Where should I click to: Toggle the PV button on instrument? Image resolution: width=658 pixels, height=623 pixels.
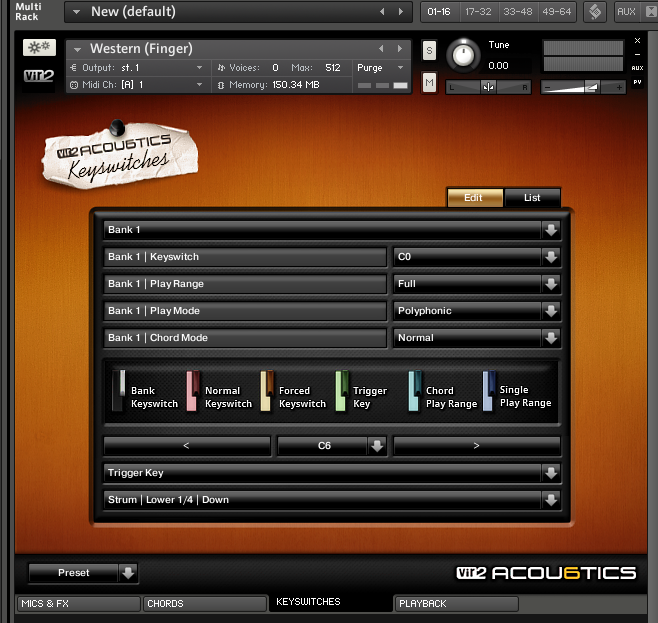(637, 82)
